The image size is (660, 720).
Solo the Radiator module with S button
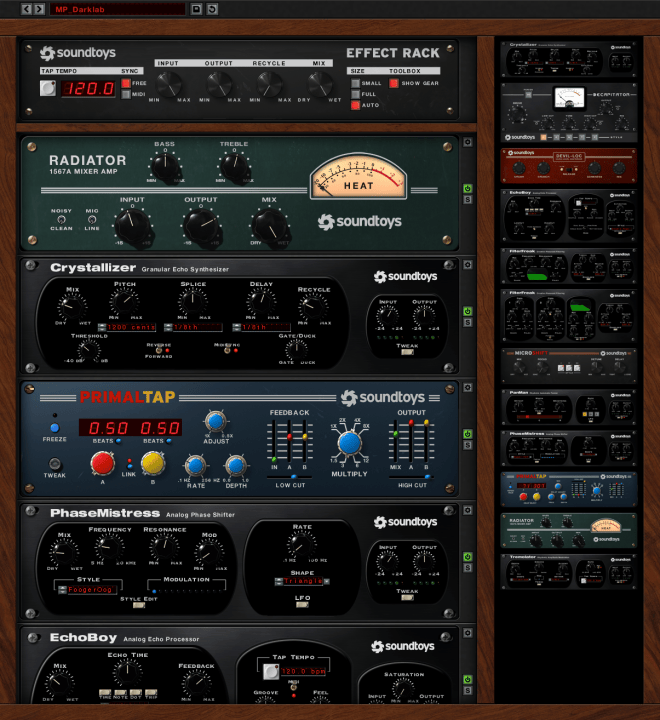468,199
